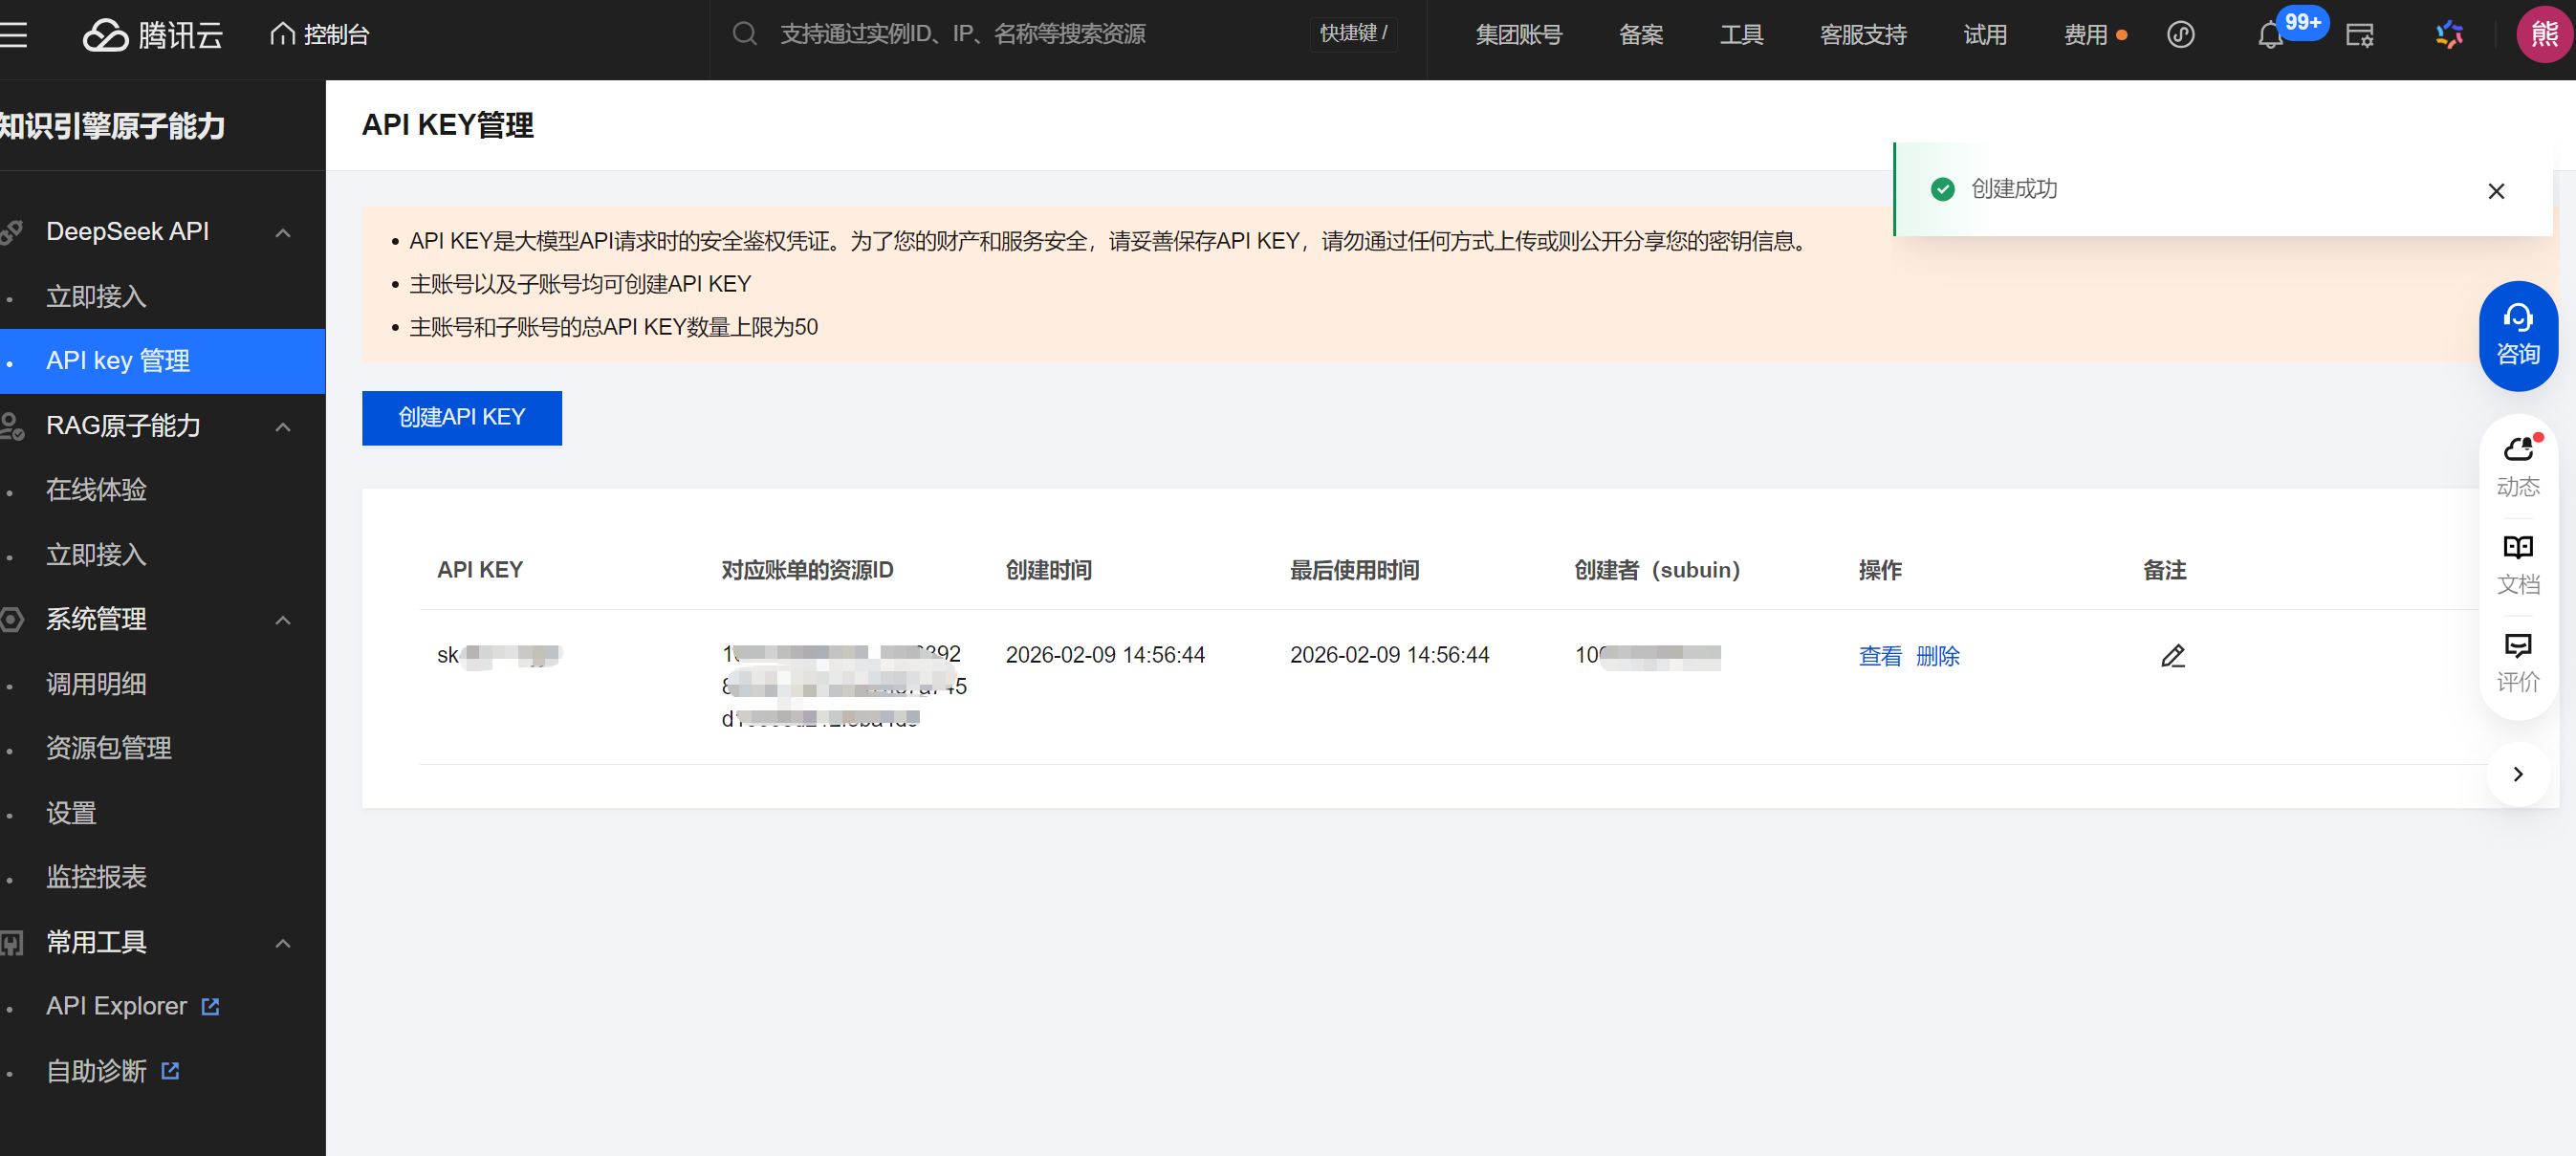Collapse the 系统管理 sidebar section

283,620
